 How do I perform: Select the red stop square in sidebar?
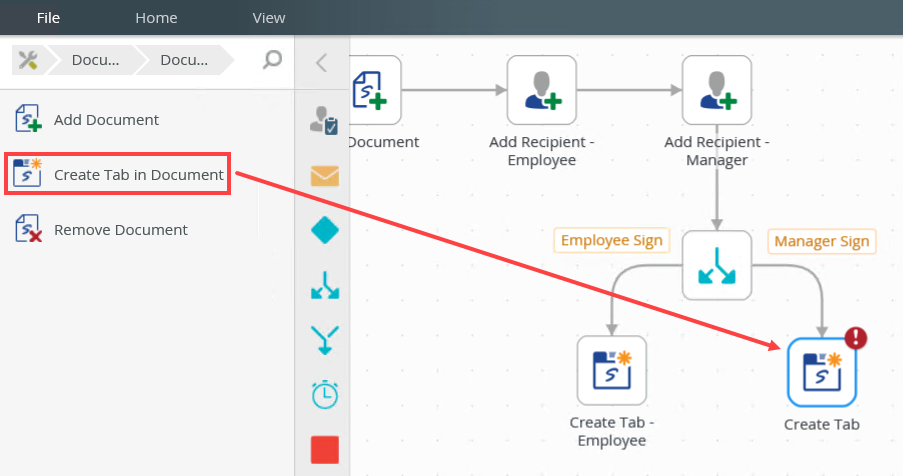click(325, 450)
